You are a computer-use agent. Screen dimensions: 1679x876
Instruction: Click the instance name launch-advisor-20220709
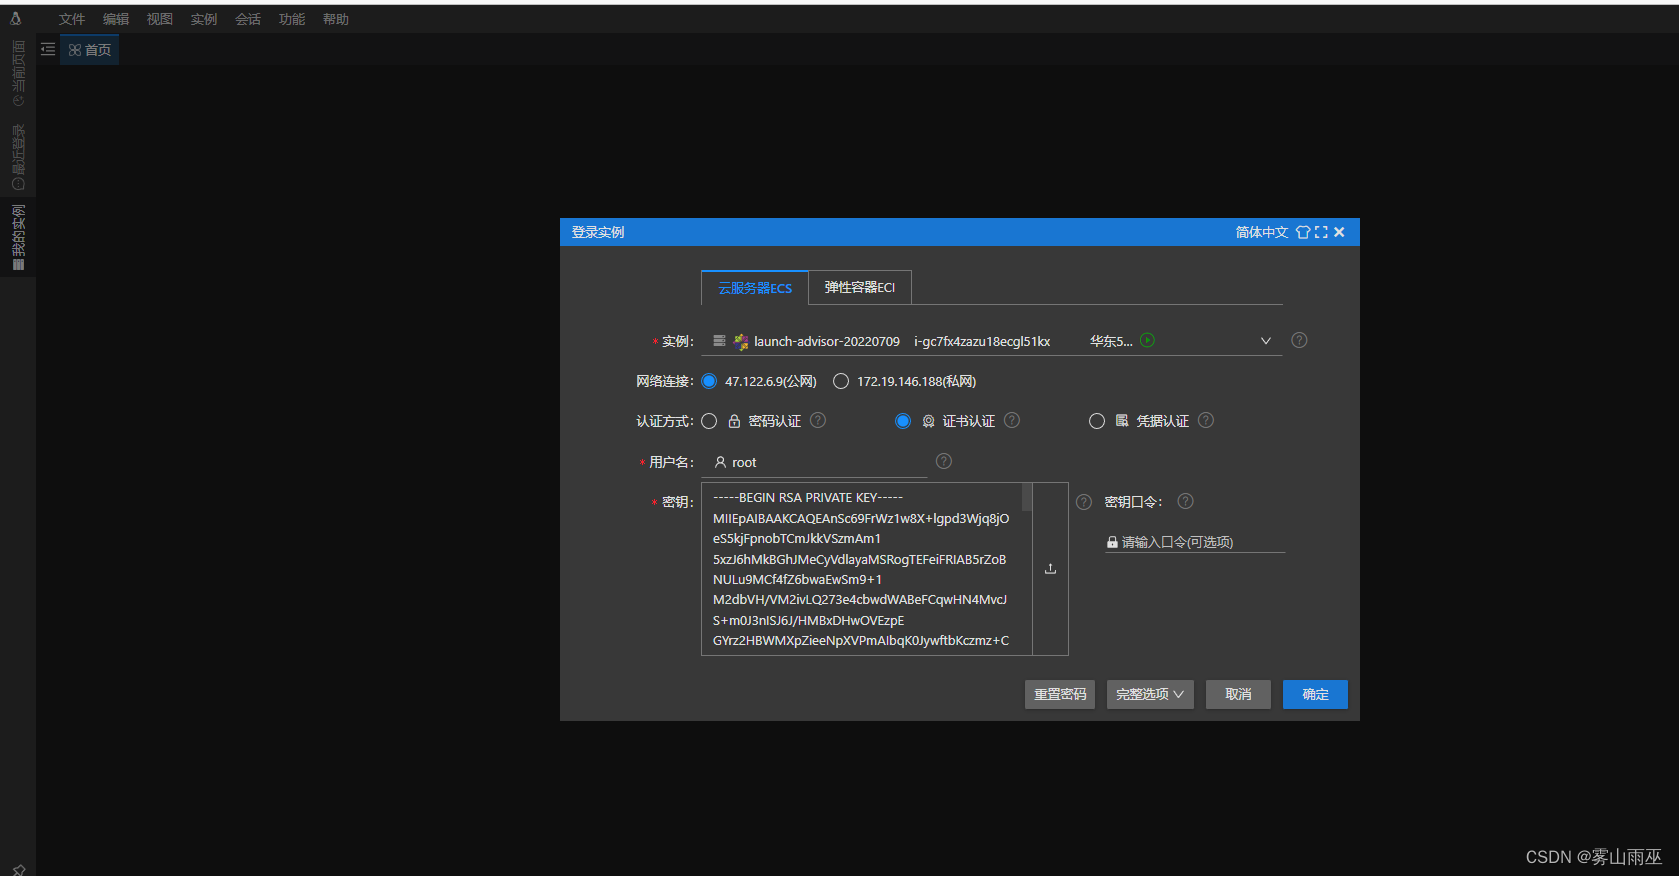click(827, 342)
